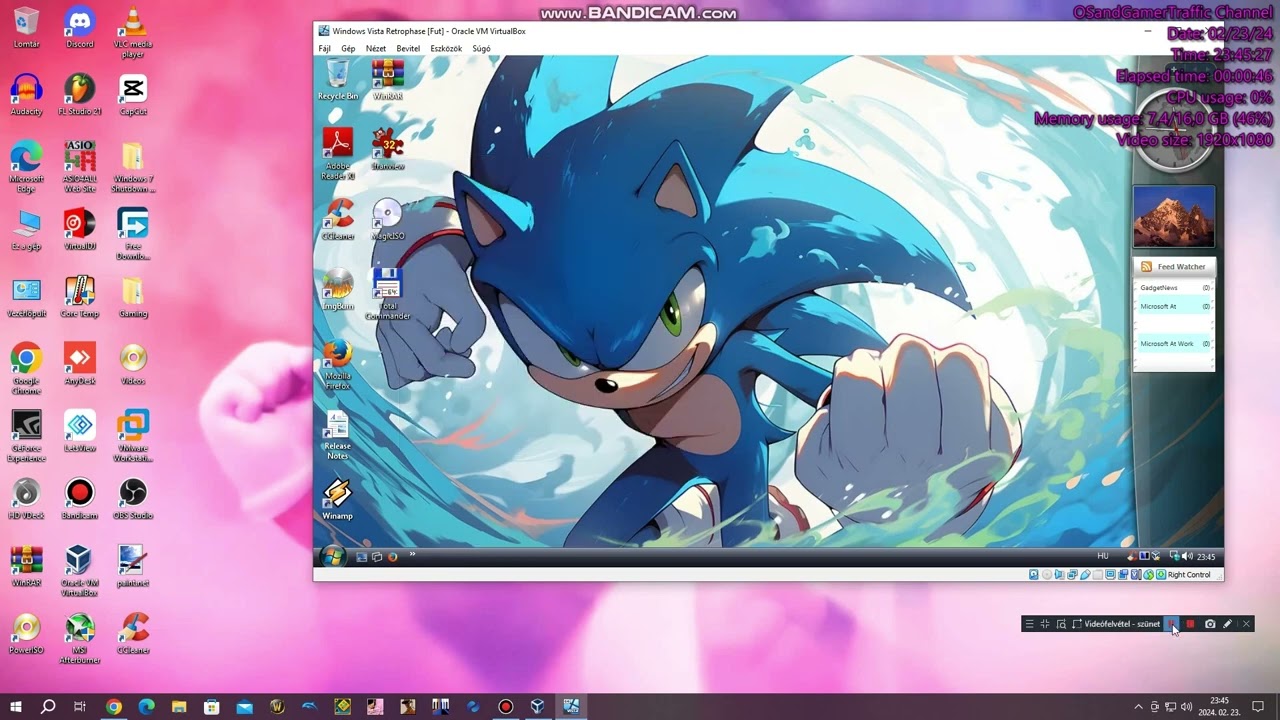Click the VirtualBox display status icon

(x=1110, y=575)
